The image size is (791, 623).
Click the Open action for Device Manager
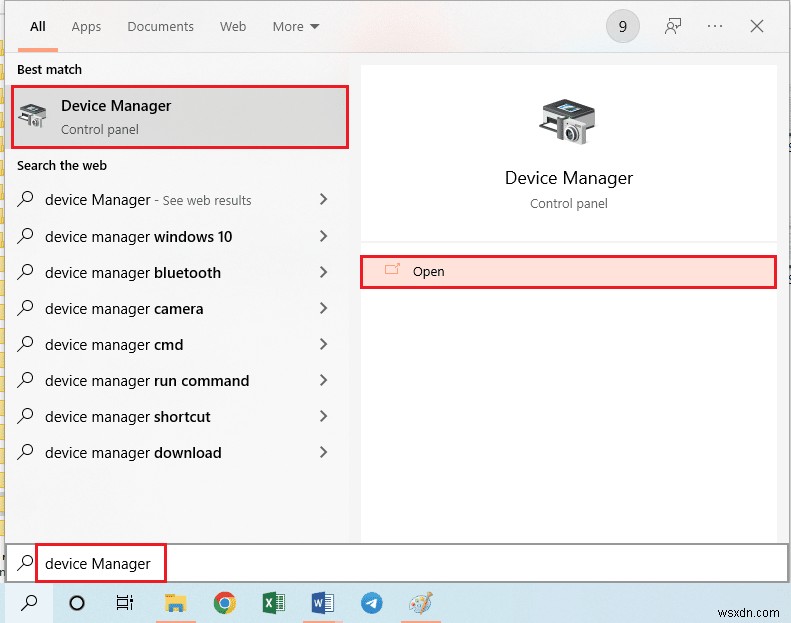click(569, 272)
